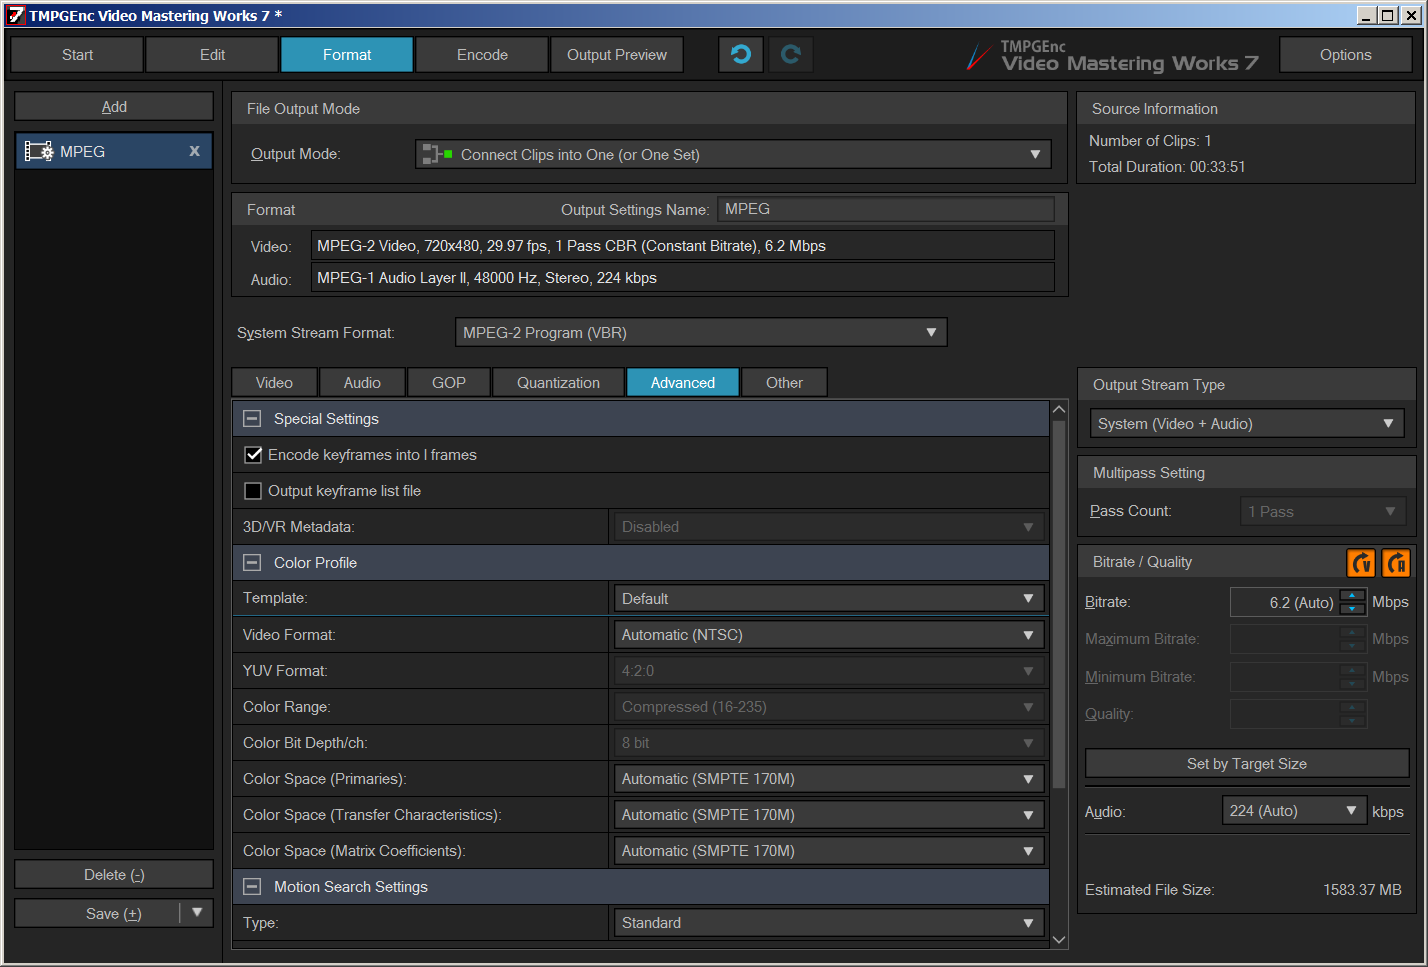The height and width of the screenshot is (967, 1428).
Task: Increase bitrate with the up stepper arrow
Action: [1352, 596]
